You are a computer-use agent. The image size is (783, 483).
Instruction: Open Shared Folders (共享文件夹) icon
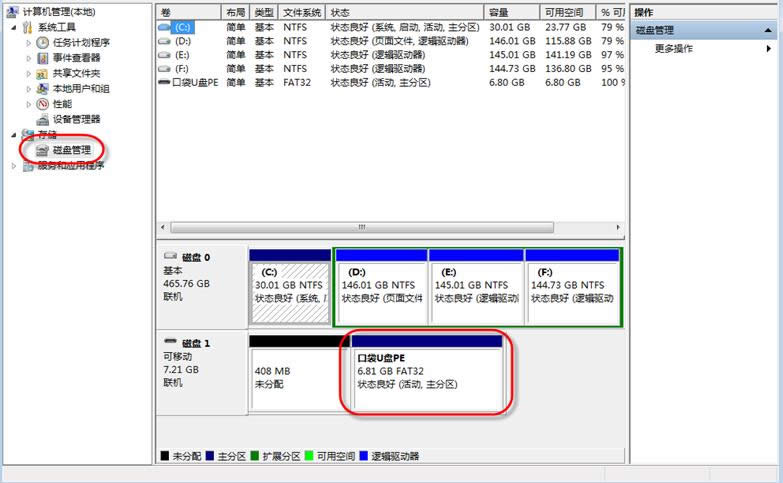[42, 73]
